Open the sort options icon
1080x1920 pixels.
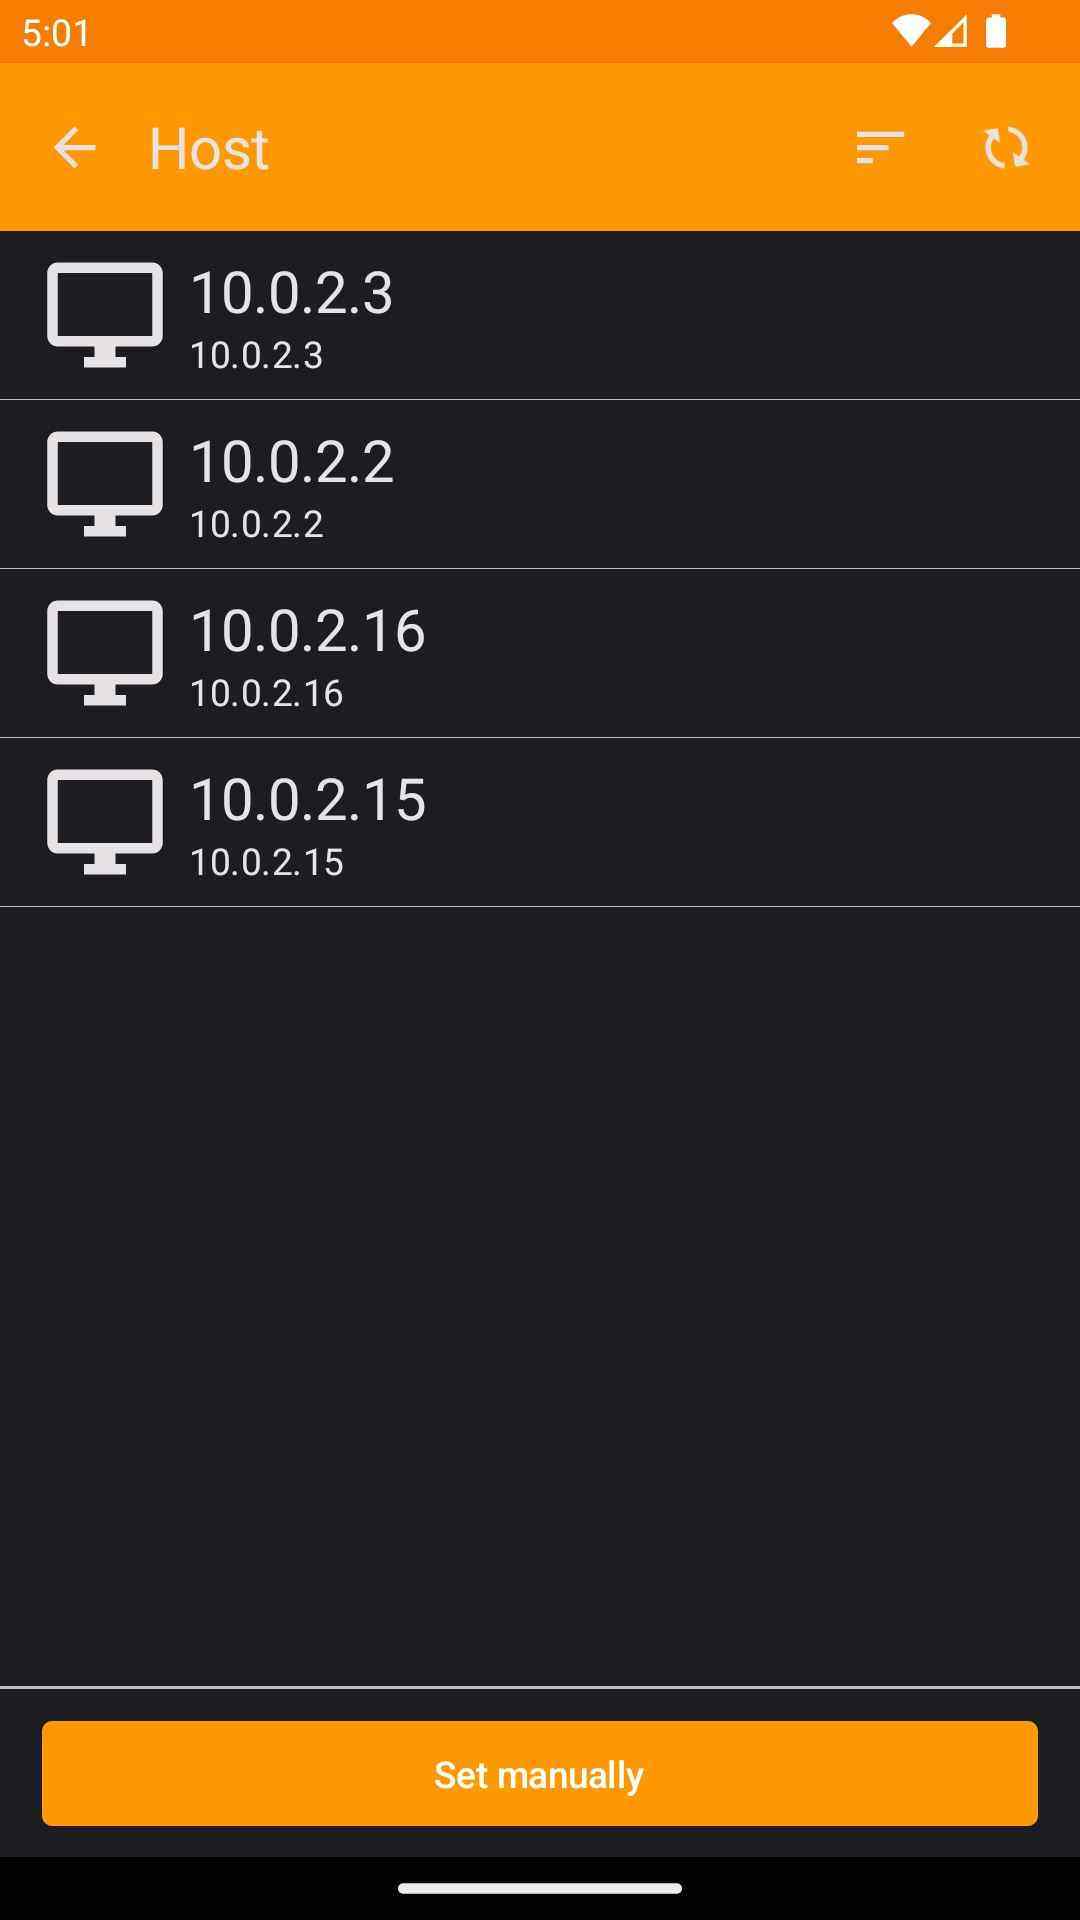[880, 148]
